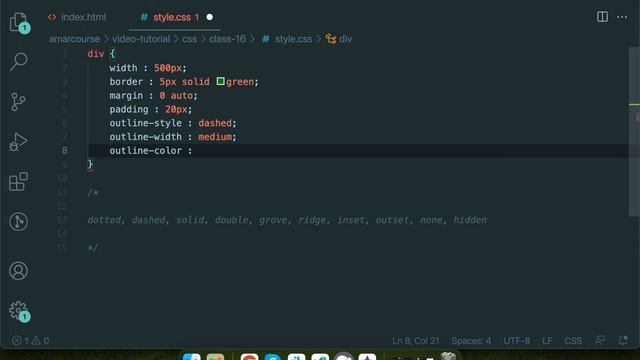The width and height of the screenshot is (640, 360).
Task: Change language mode via CSS
Action: point(573,340)
